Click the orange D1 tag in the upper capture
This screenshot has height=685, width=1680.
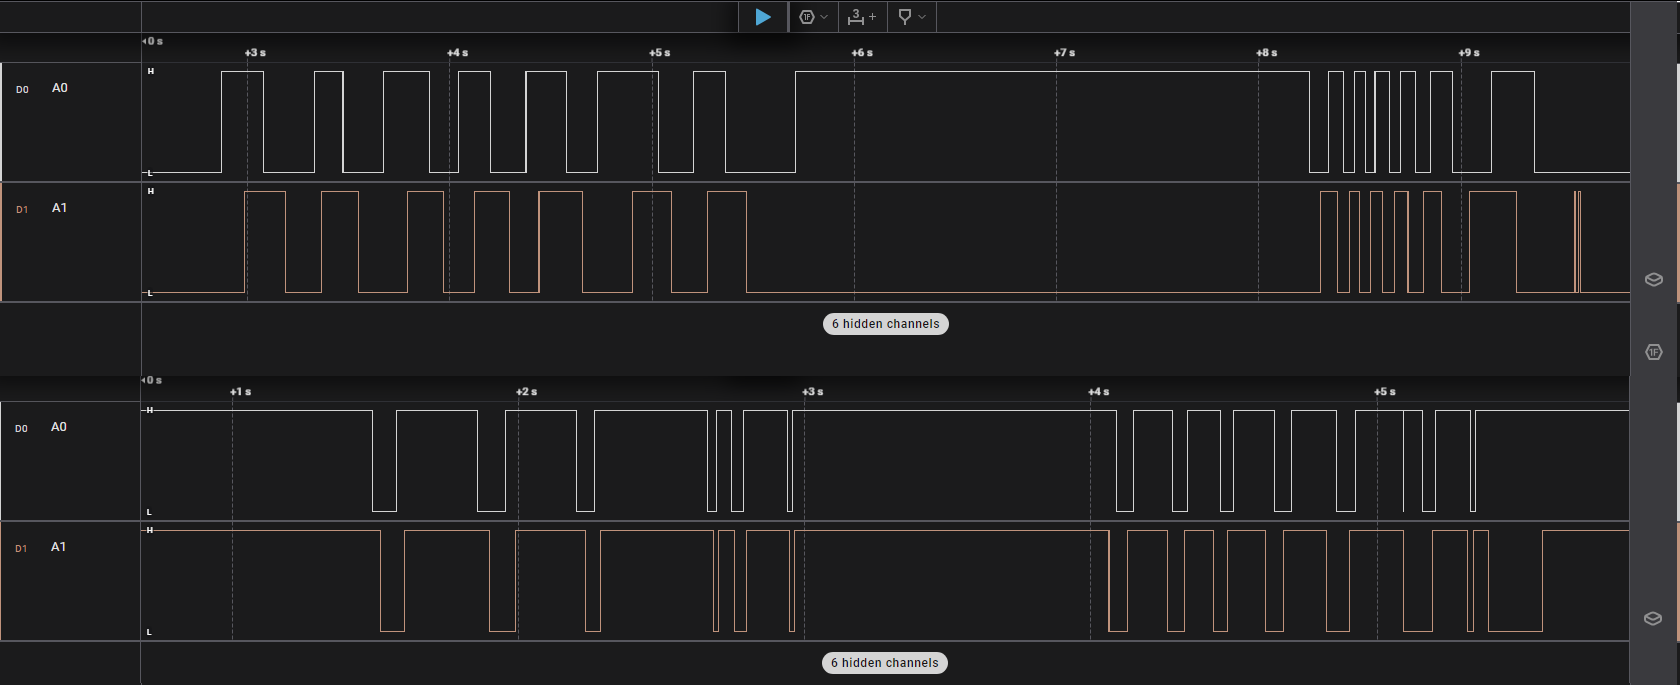[x=22, y=210]
